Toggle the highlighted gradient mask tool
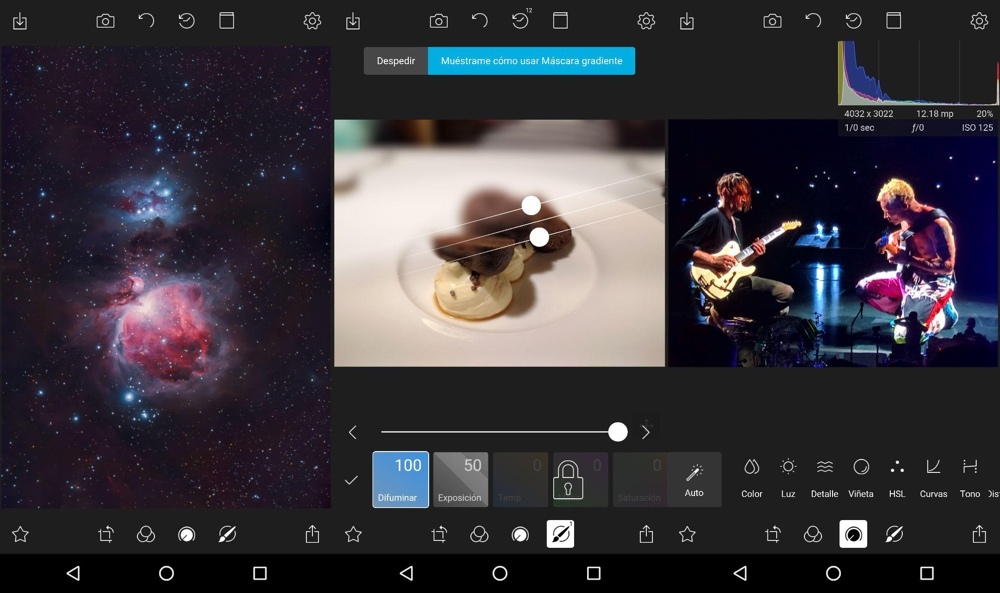 pyautogui.click(x=560, y=535)
